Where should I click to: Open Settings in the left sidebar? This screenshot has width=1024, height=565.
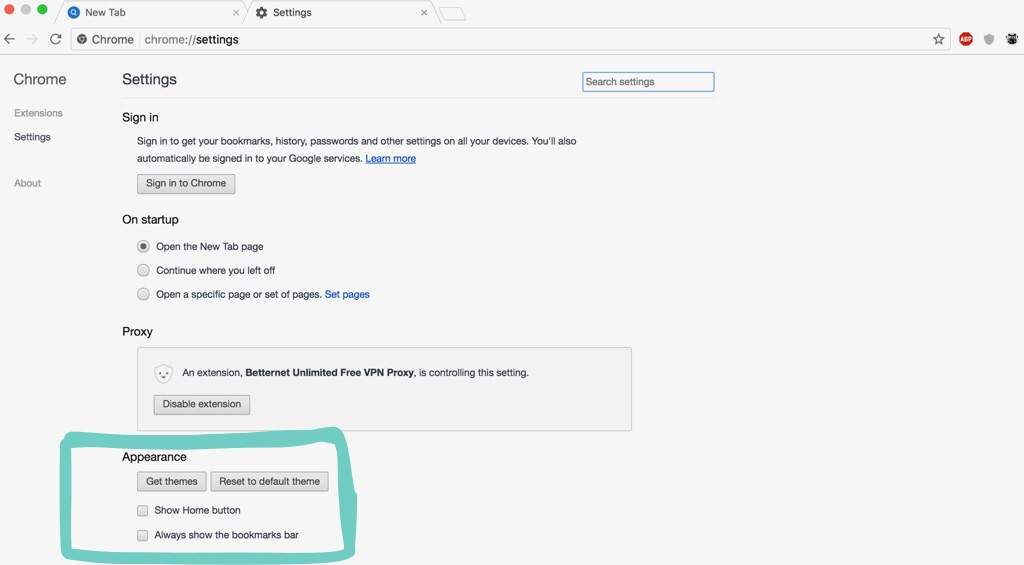pos(32,137)
